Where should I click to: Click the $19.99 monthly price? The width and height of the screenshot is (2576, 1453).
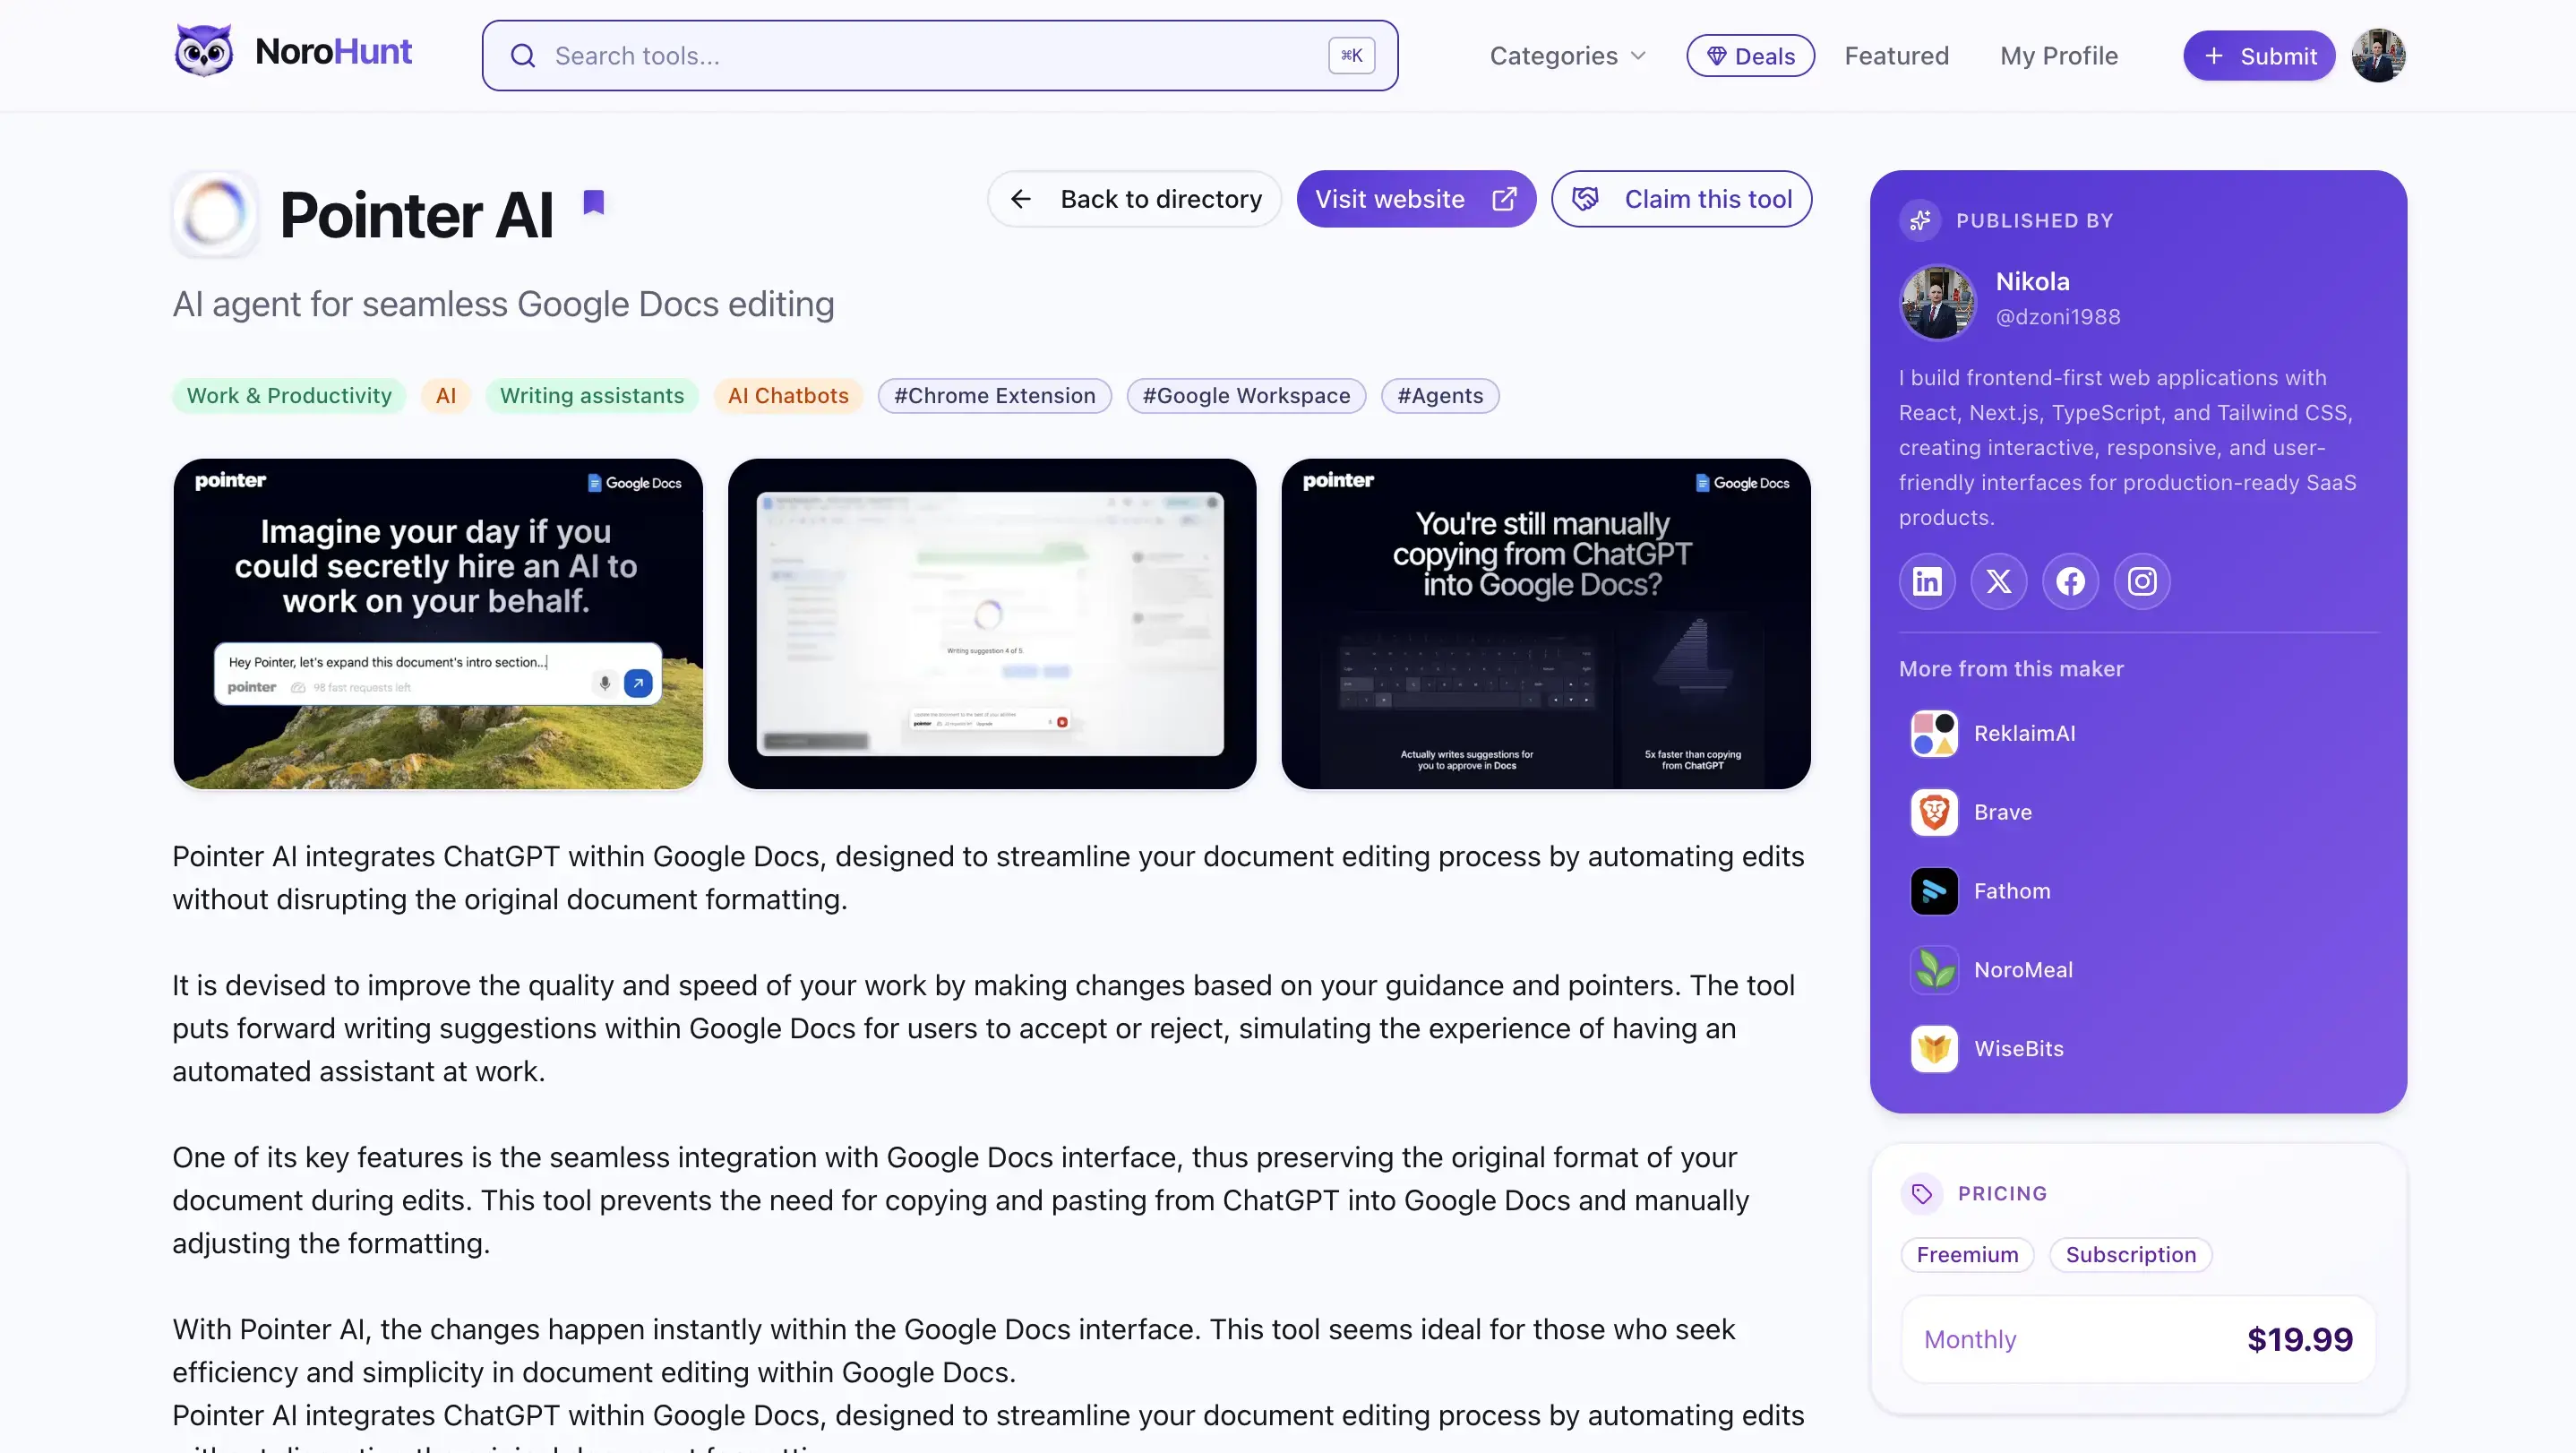pos(2299,1340)
